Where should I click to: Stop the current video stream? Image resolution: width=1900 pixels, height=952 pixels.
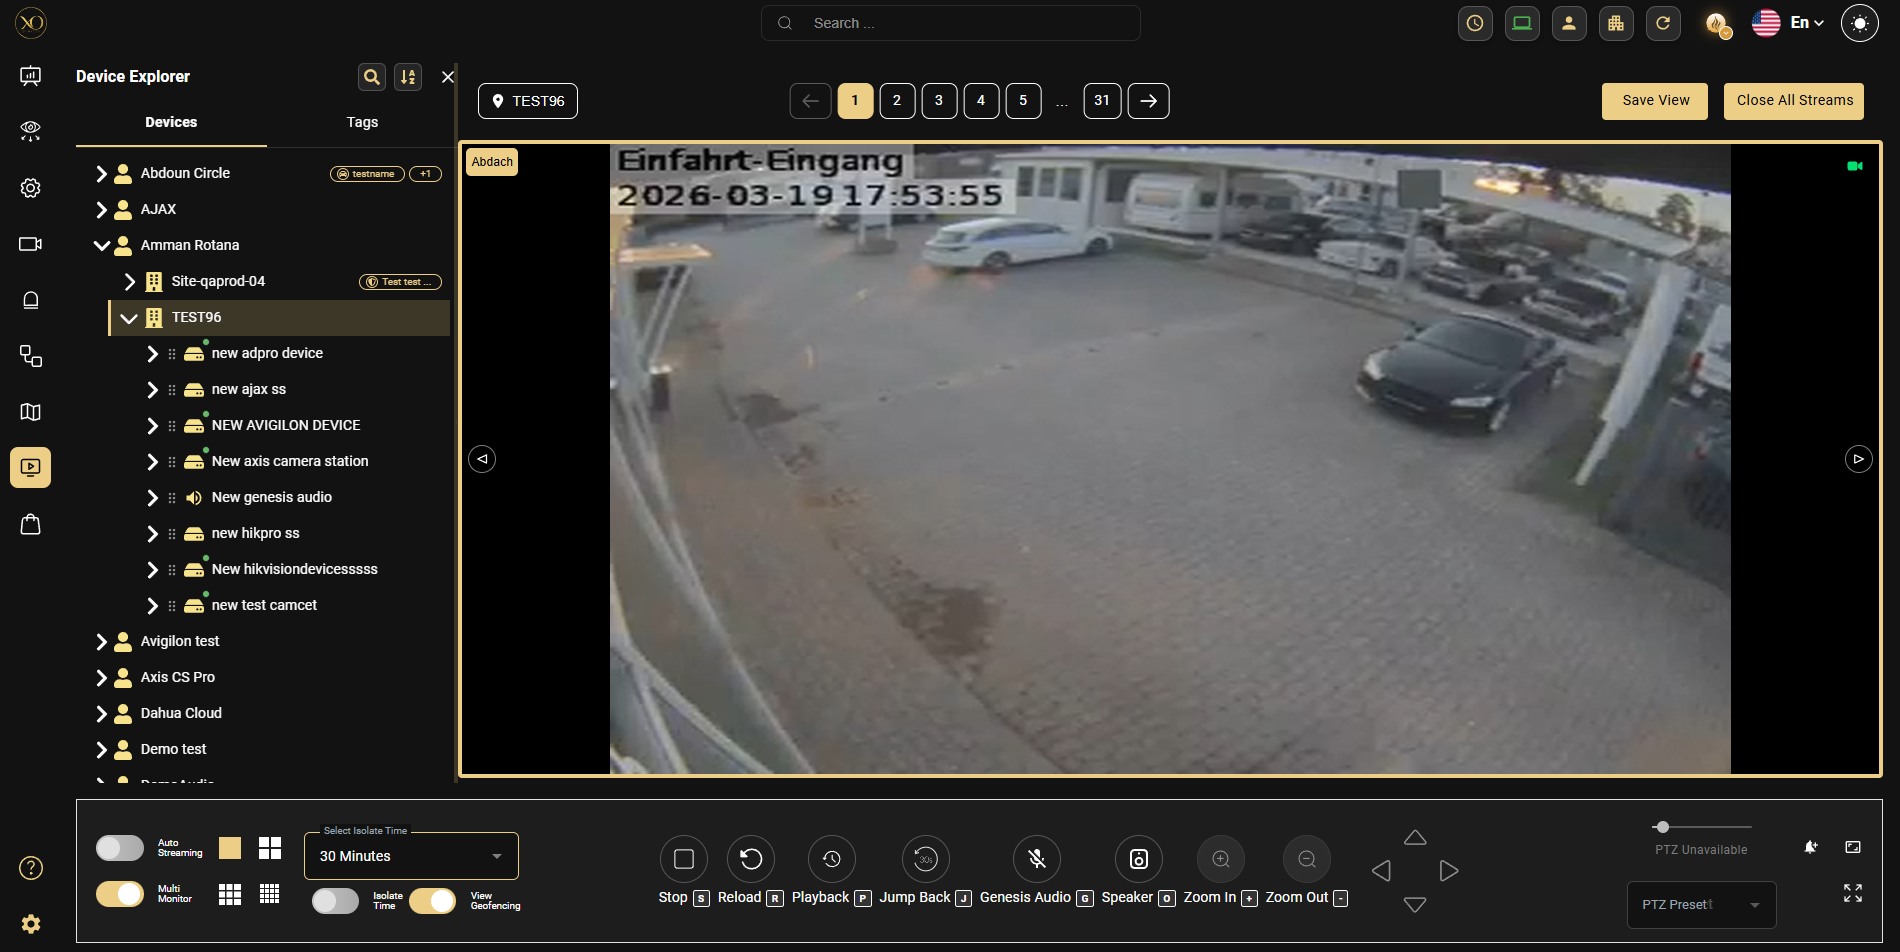coord(684,859)
